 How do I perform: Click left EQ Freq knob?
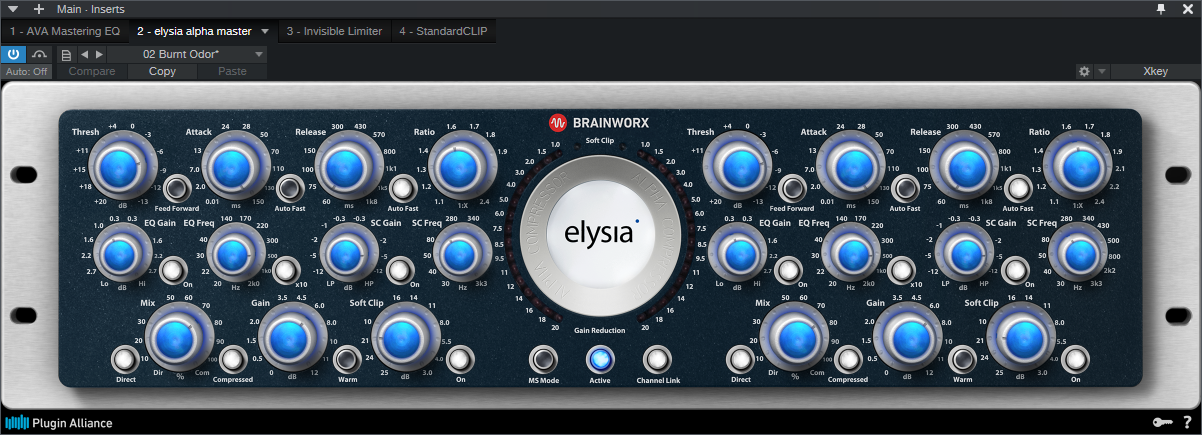[x=238, y=255]
